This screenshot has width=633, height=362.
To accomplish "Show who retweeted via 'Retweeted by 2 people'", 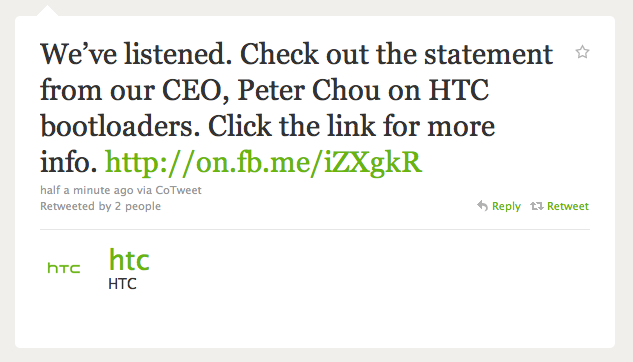I will [x=100, y=206].
